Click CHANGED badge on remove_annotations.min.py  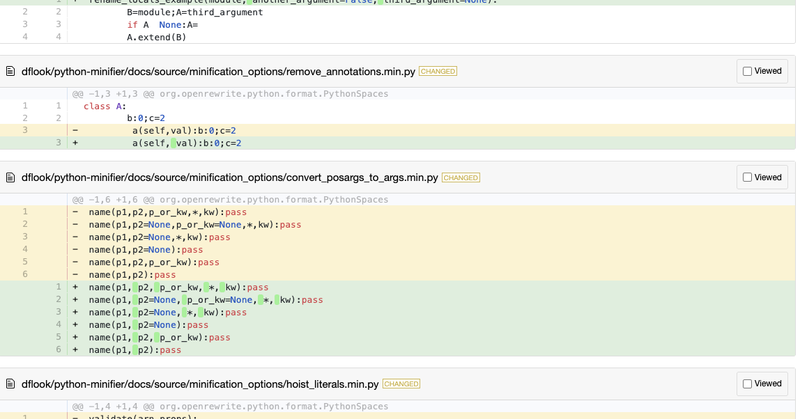[x=438, y=72]
